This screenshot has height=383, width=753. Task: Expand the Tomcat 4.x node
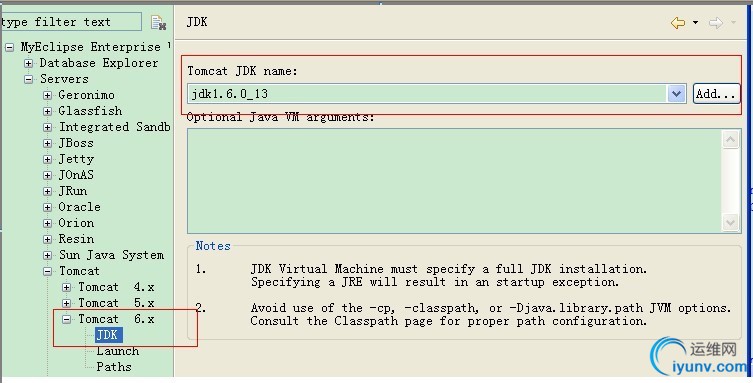(x=67, y=287)
